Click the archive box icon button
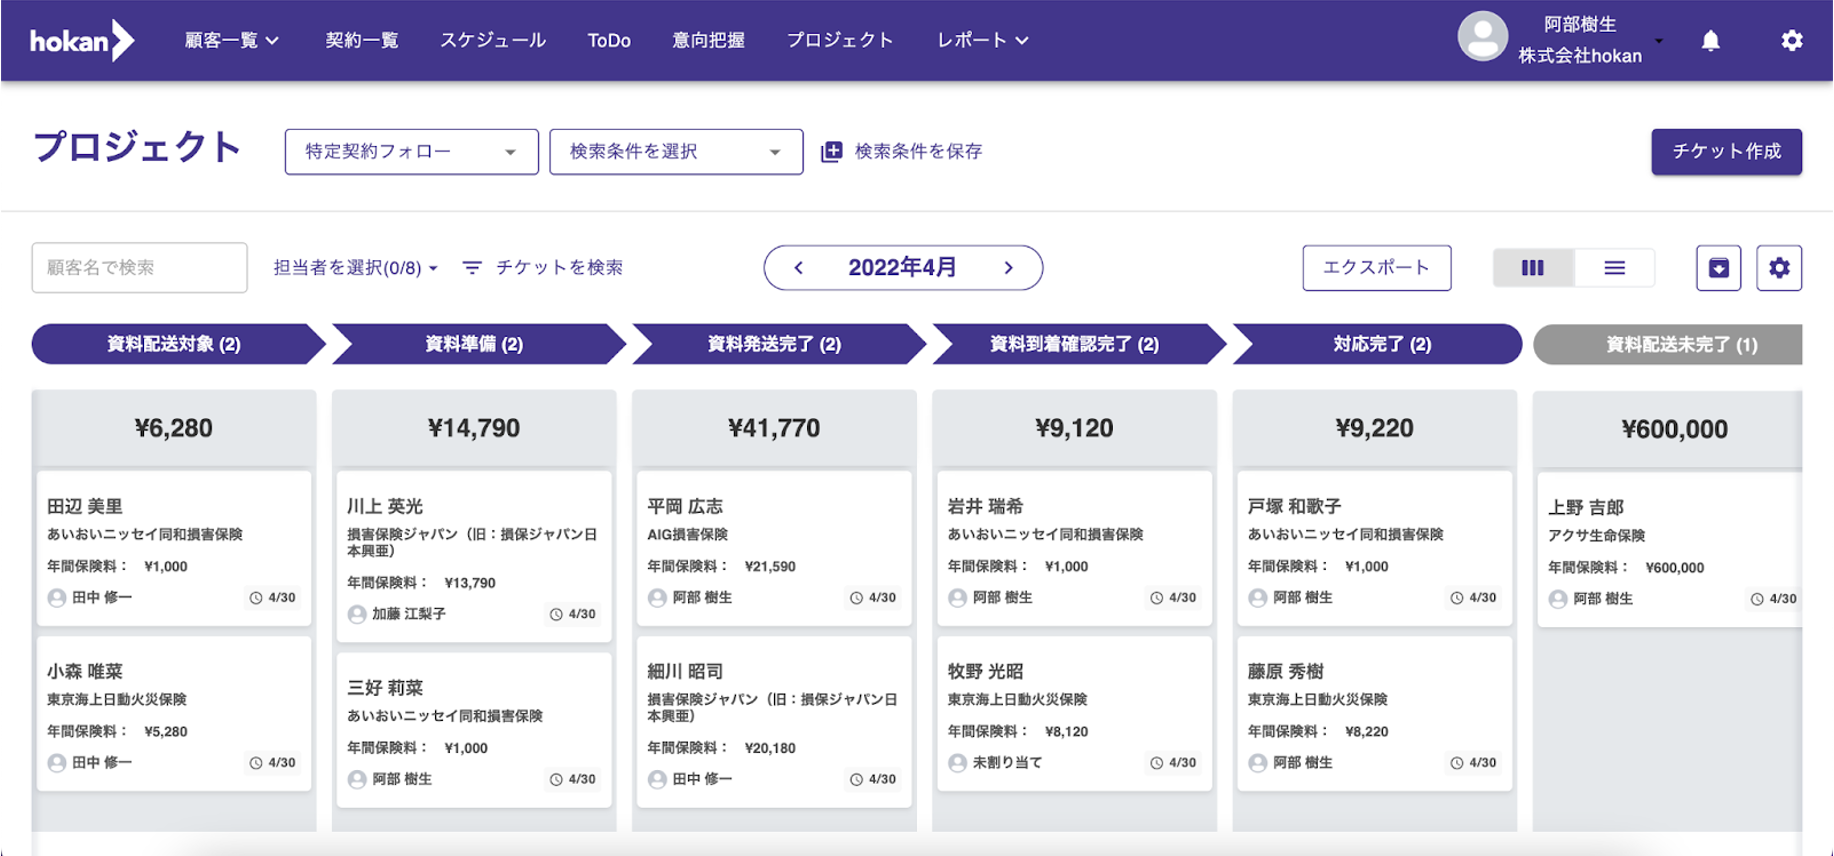The height and width of the screenshot is (856, 1834). [x=1718, y=268]
